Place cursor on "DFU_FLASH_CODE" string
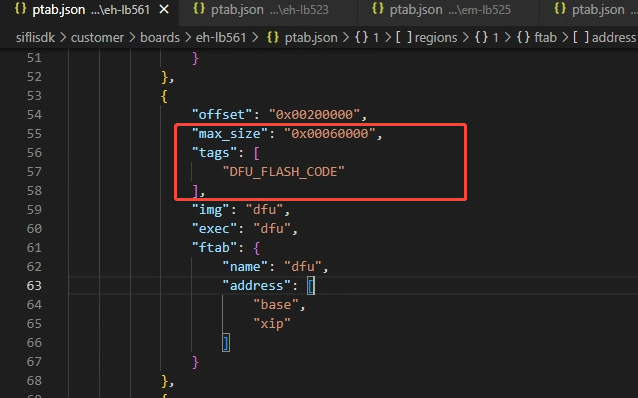The image size is (638, 398). (283, 172)
